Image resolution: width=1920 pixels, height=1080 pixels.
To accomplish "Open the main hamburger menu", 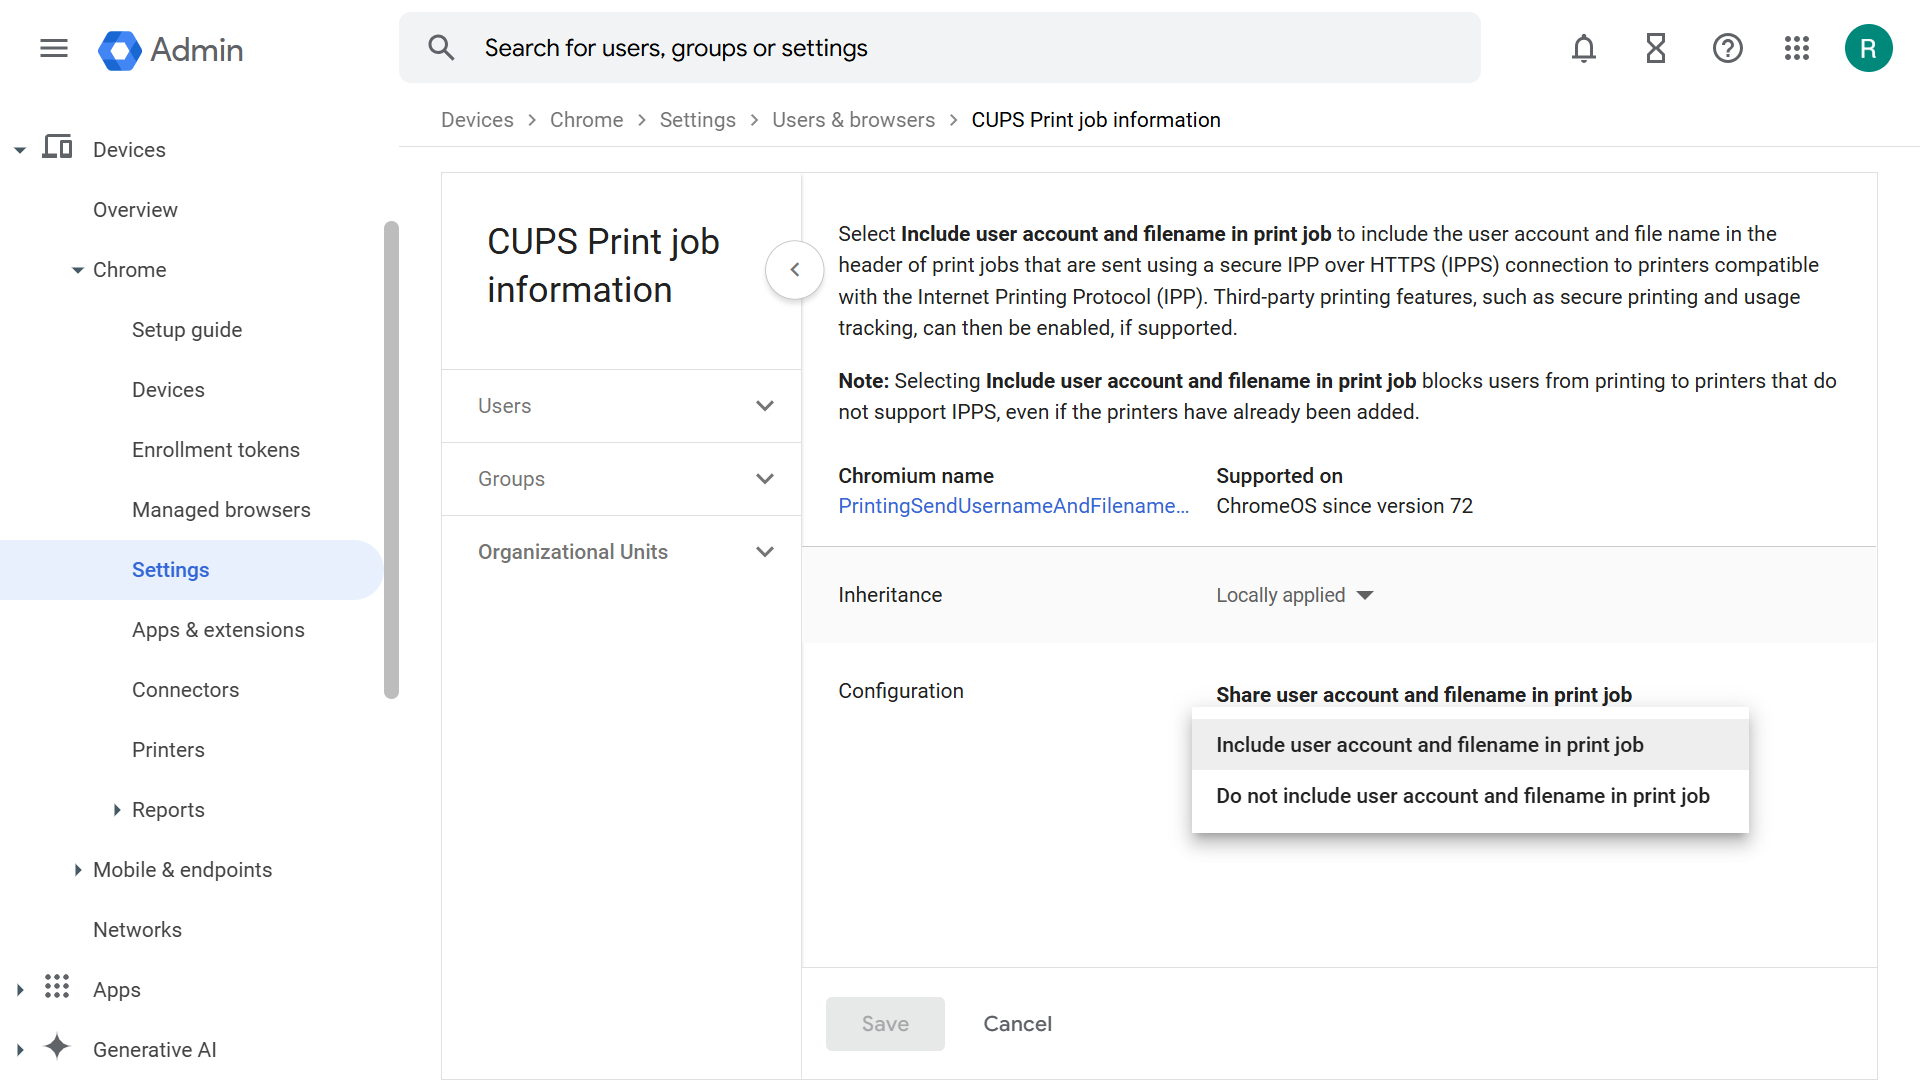I will (x=54, y=48).
